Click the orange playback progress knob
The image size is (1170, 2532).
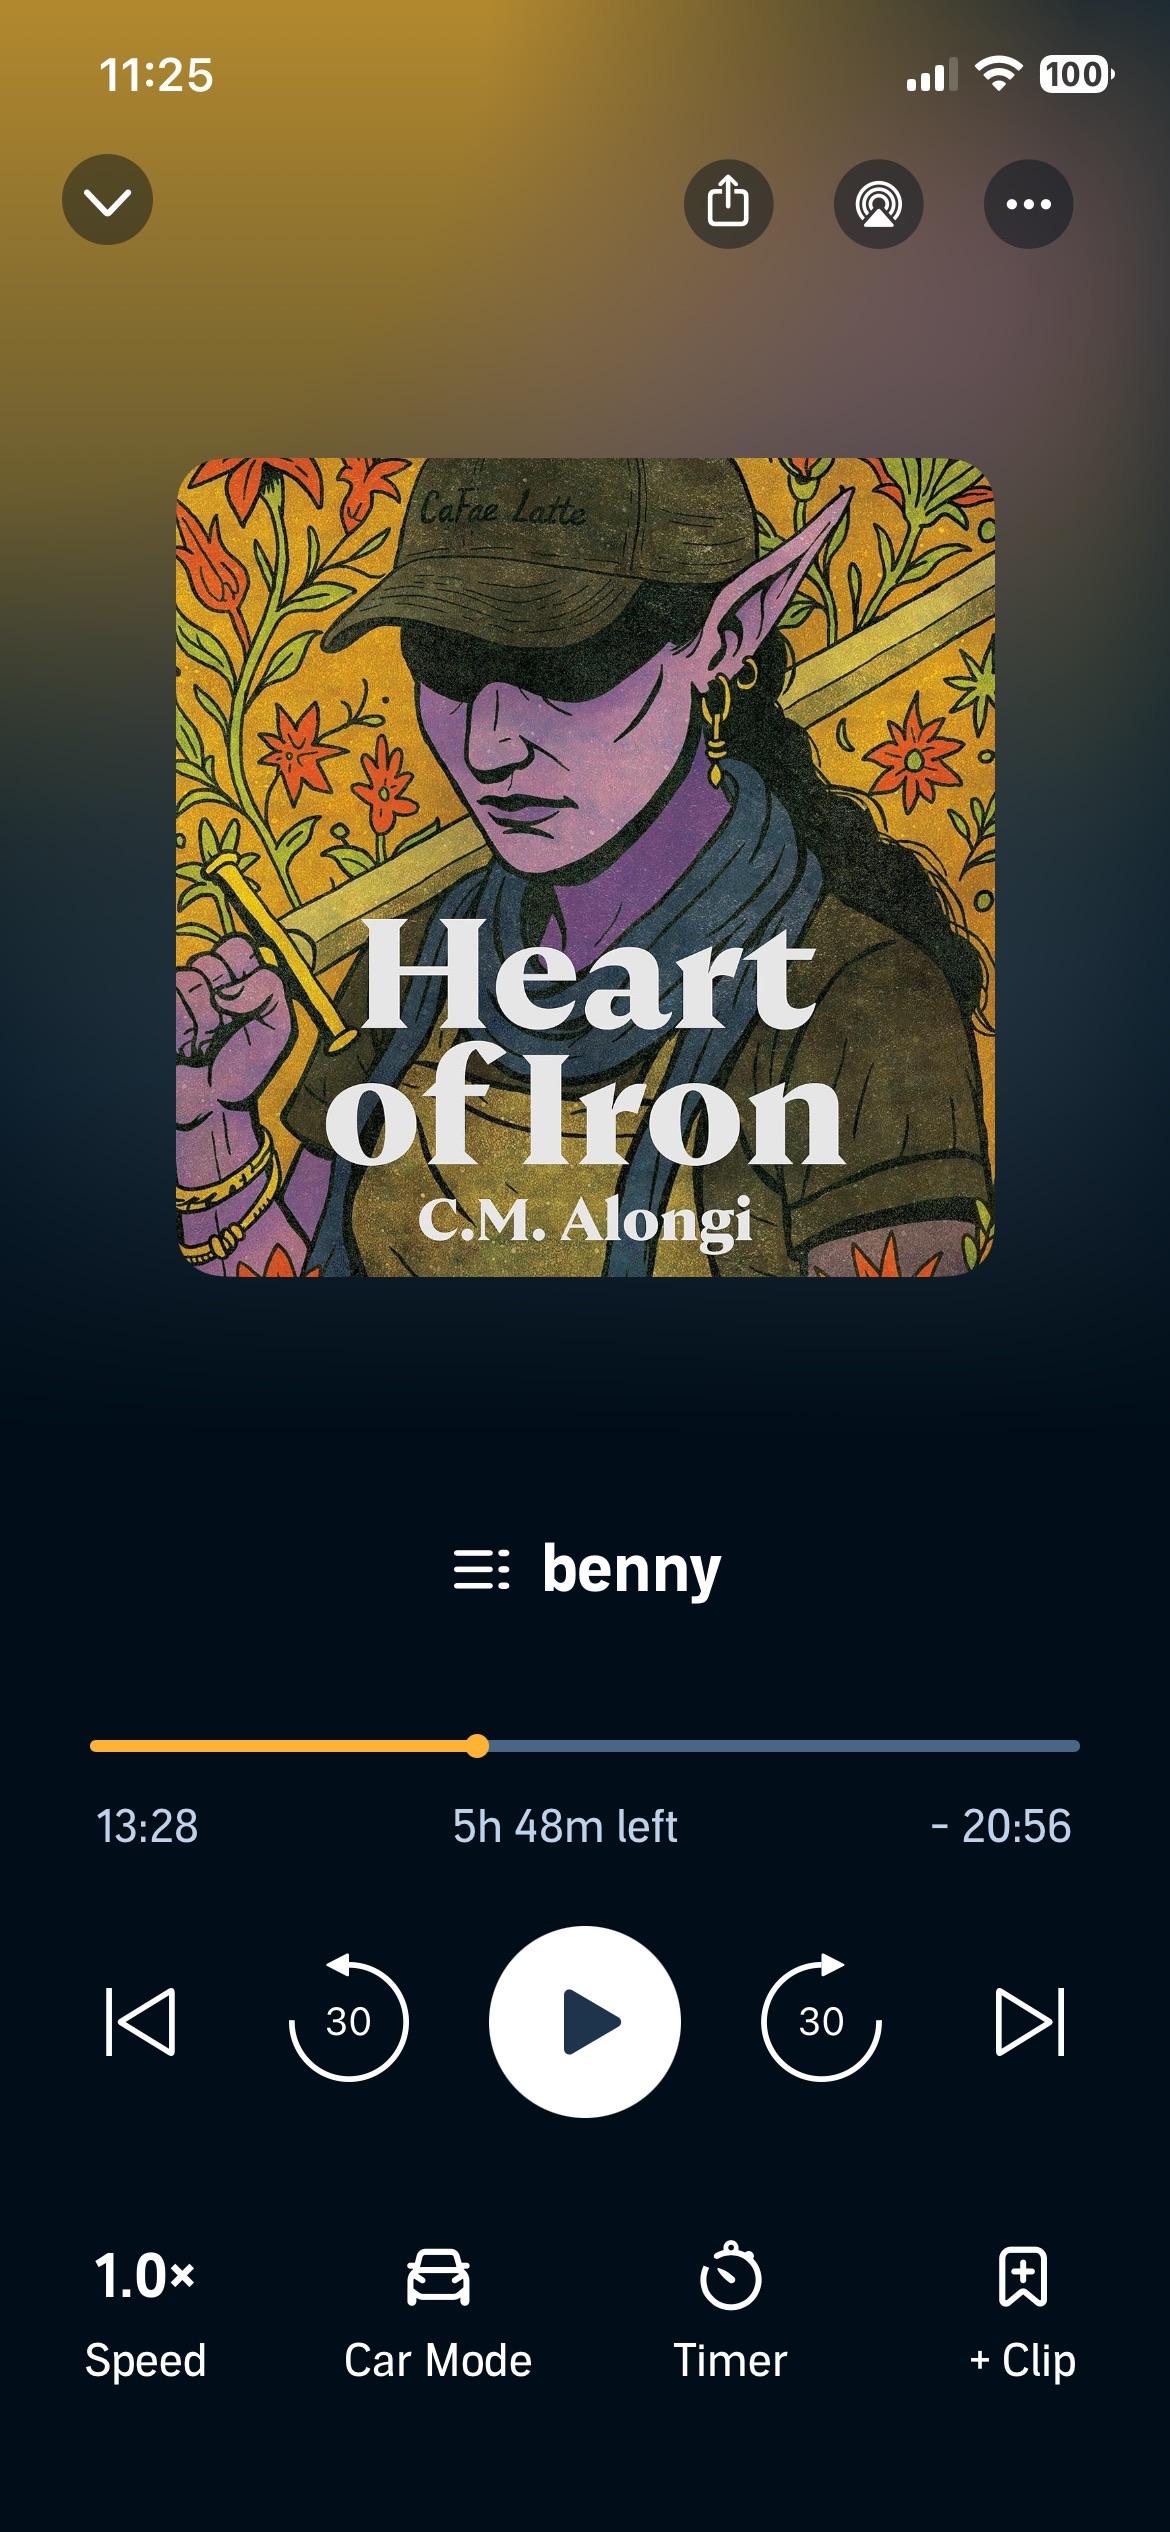click(478, 1746)
